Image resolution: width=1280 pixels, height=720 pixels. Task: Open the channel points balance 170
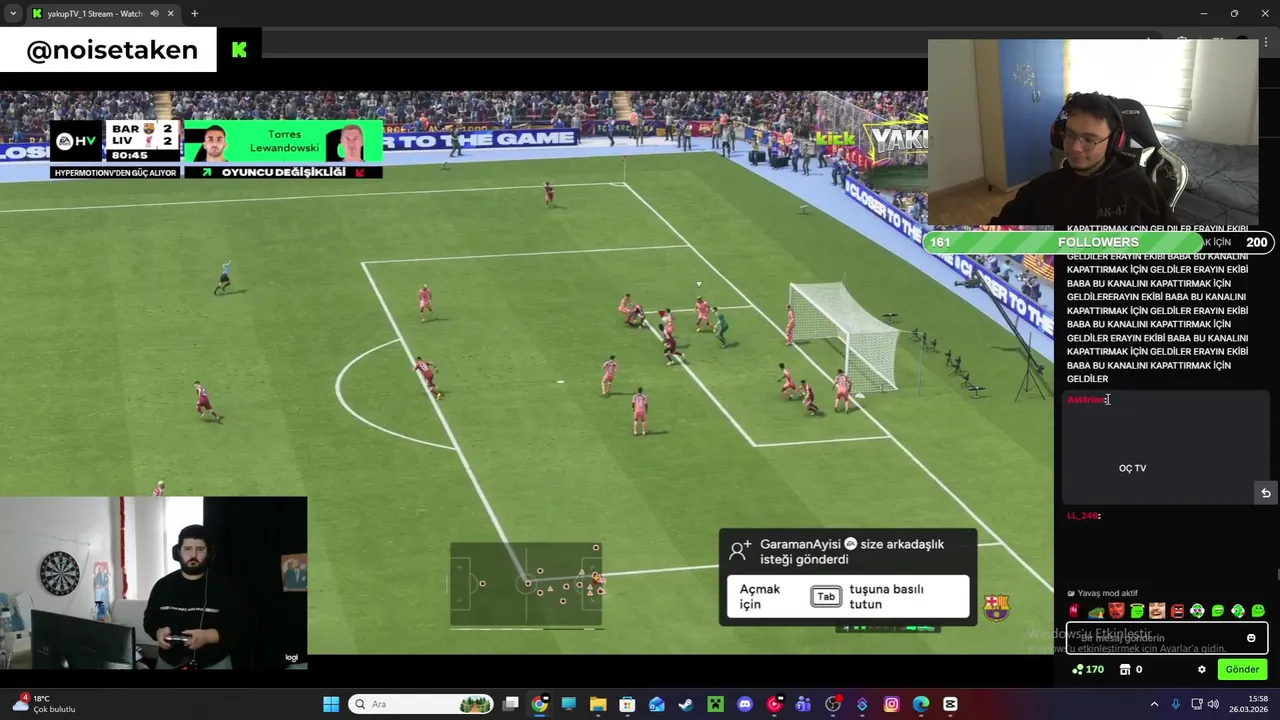coord(1087,669)
